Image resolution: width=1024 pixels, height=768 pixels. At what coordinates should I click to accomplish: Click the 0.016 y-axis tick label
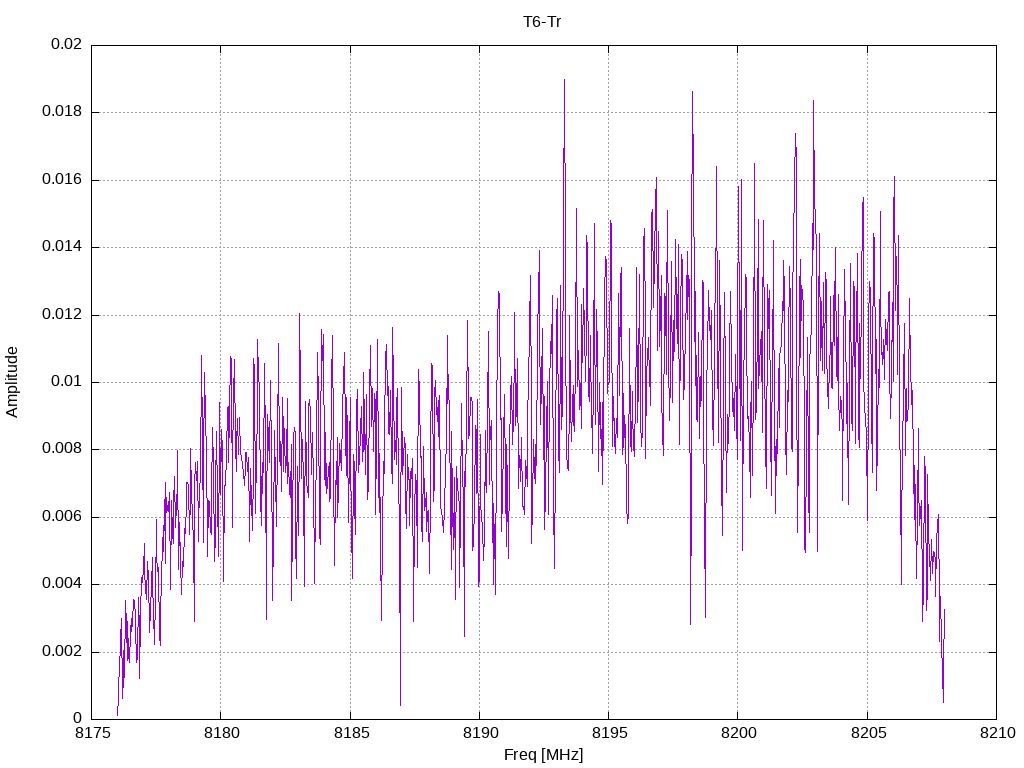62,180
